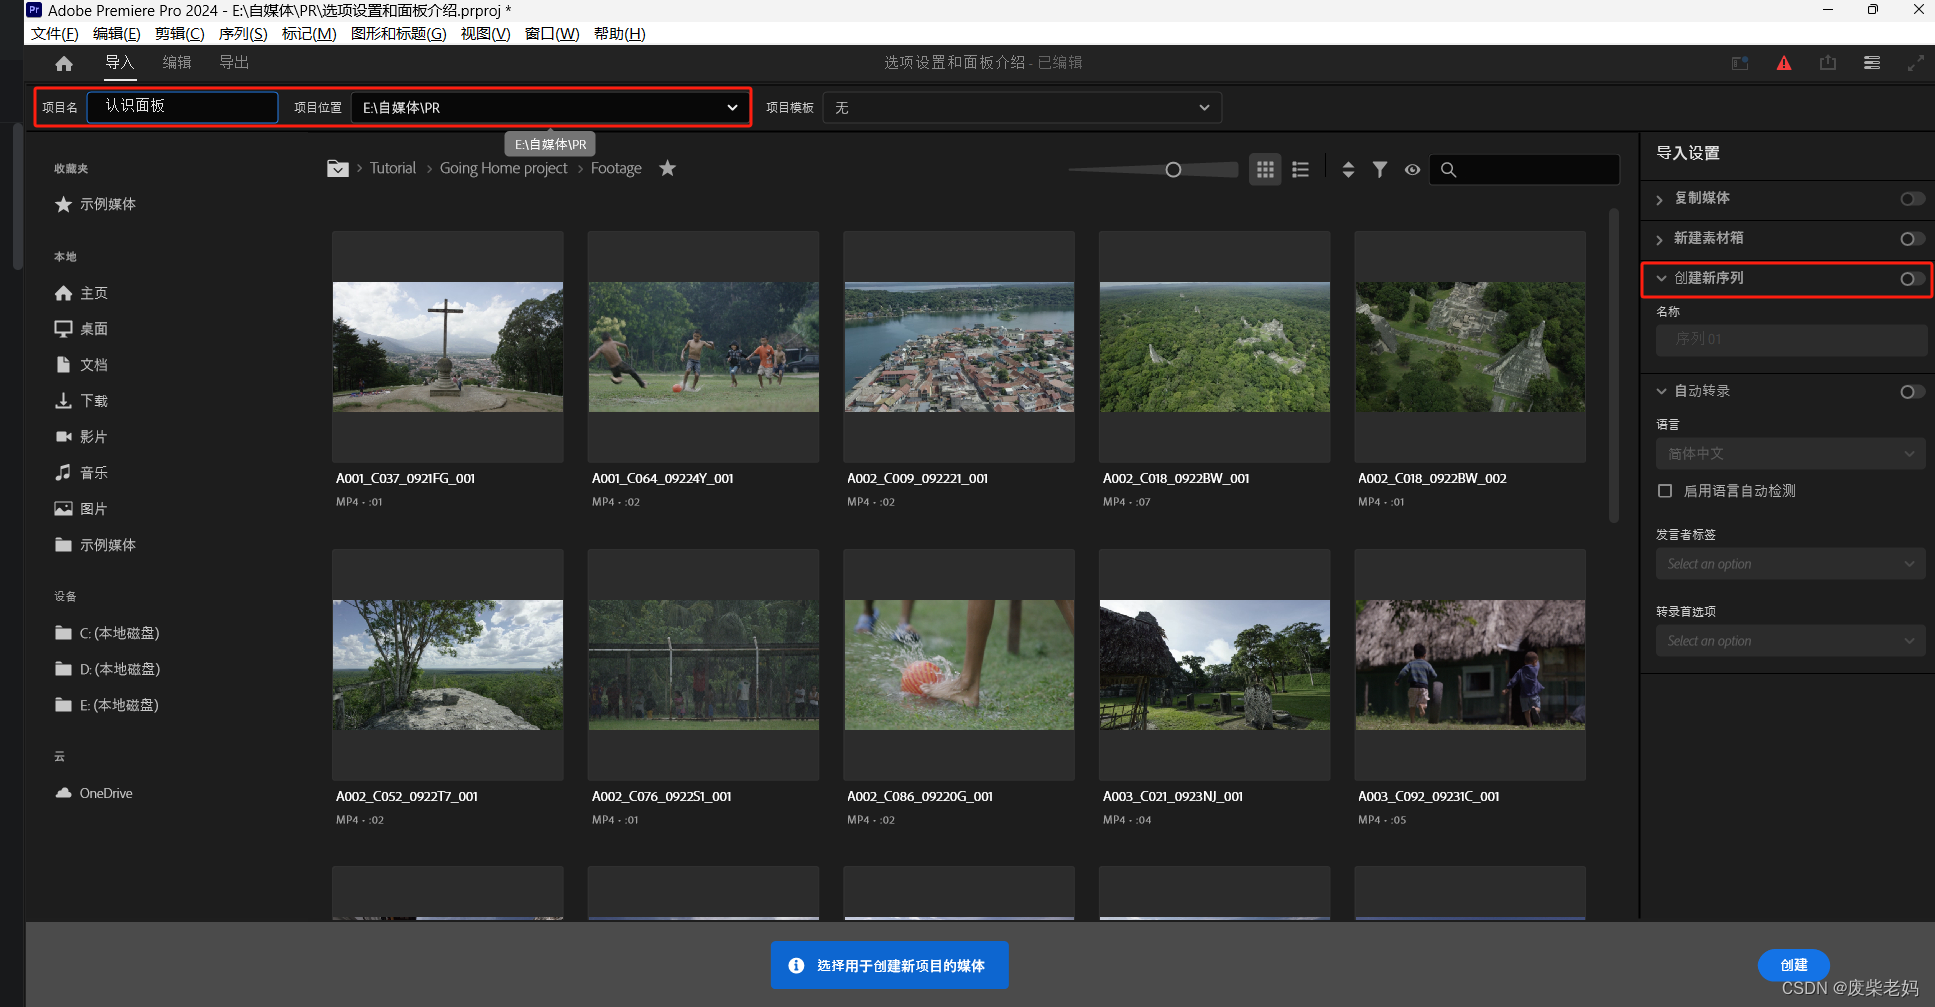Image resolution: width=1935 pixels, height=1007 pixels.
Task: Open the 简体中文 language dropdown
Action: (x=1791, y=453)
